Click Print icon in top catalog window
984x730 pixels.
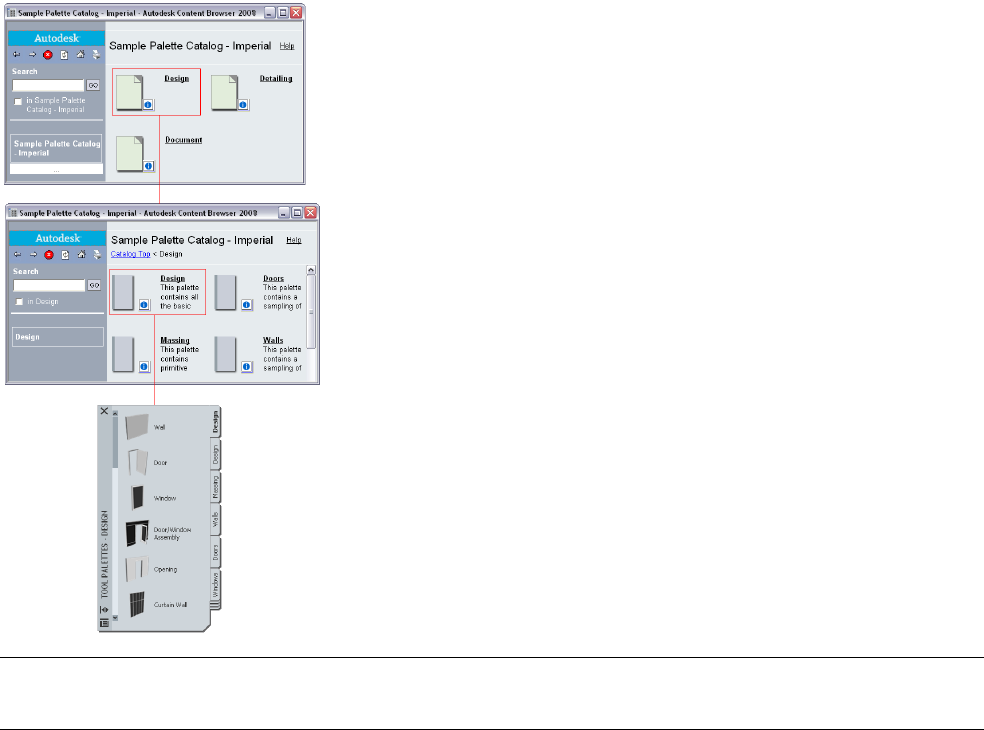click(x=96, y=55)
